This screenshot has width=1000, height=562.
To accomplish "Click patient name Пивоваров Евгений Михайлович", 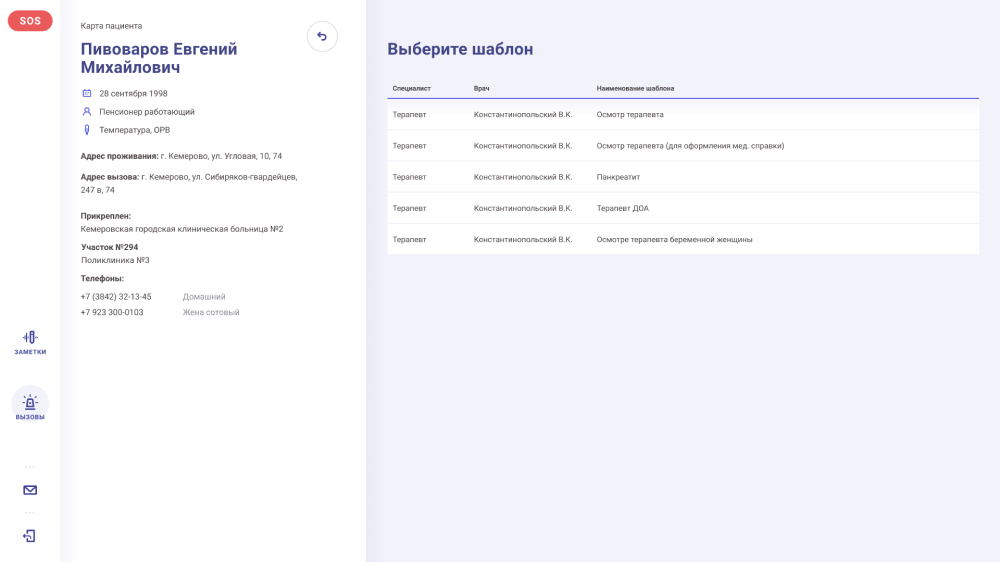I will pos(159,58).
